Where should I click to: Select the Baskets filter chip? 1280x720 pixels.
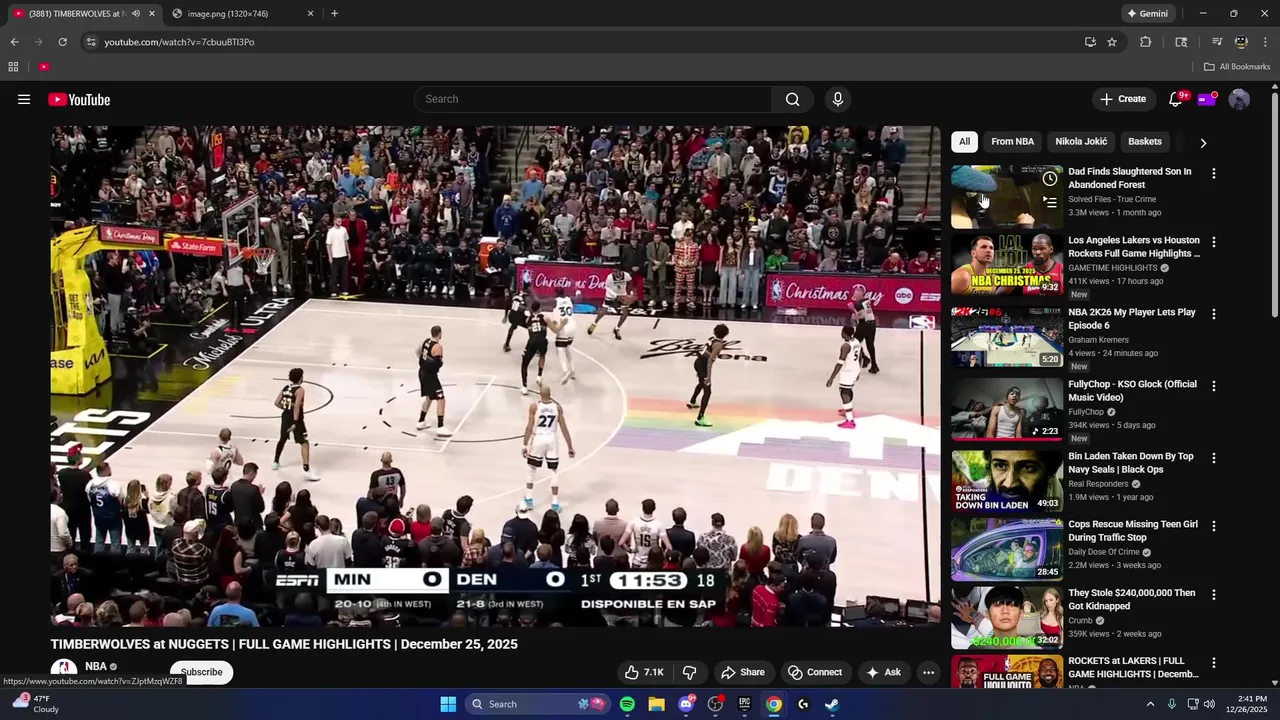pos(1145,142)
